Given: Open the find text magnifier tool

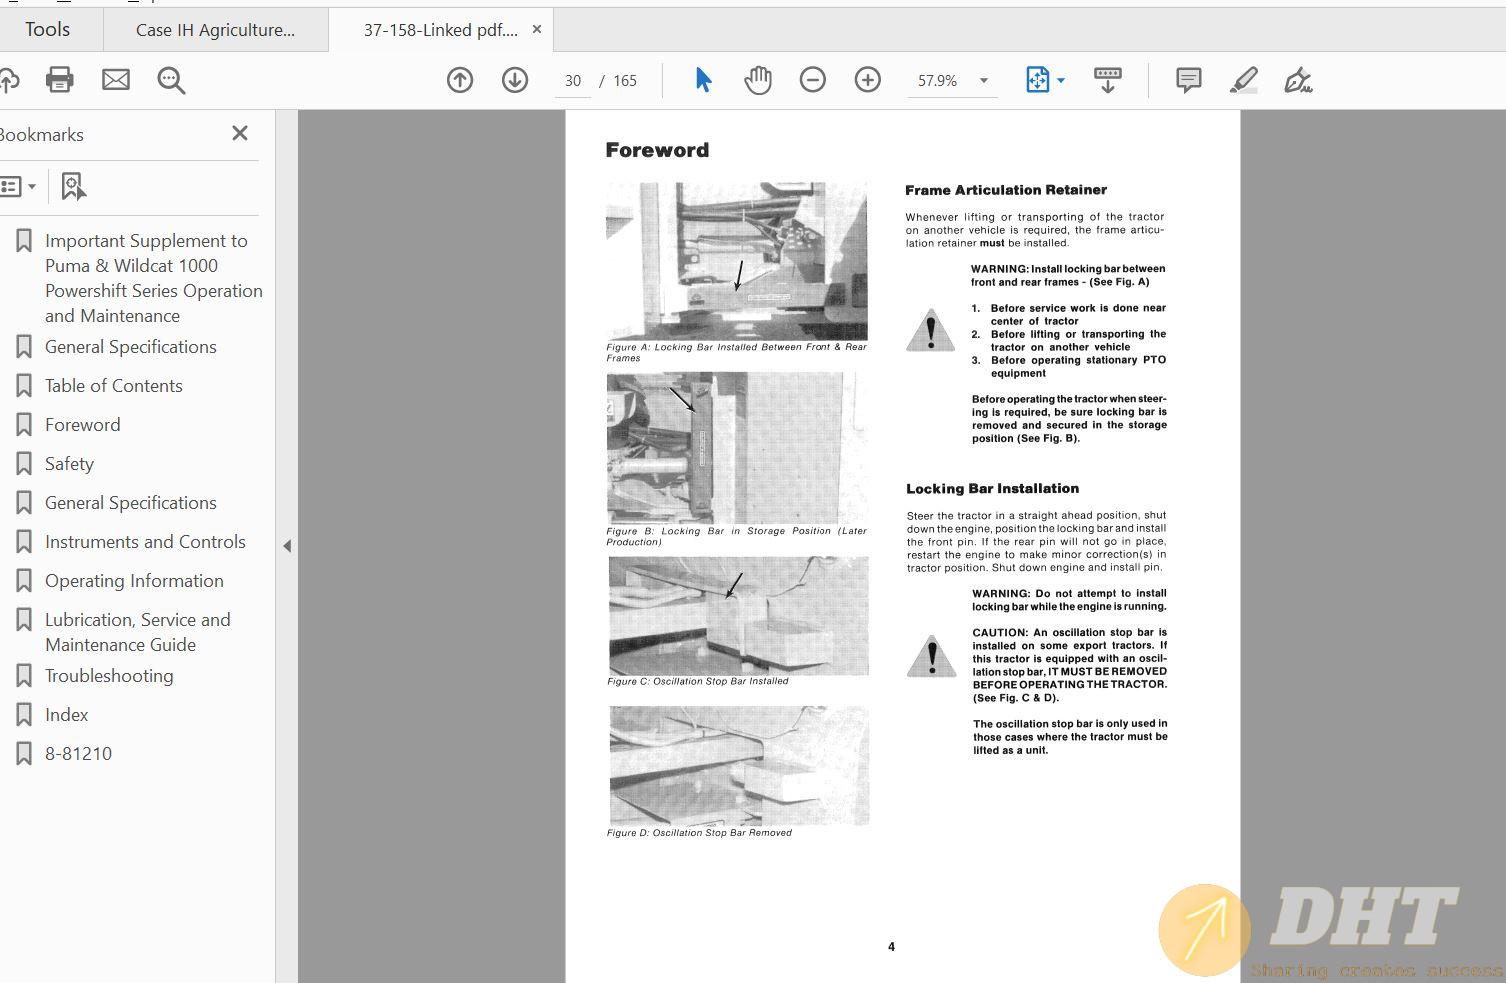Looking at the screenshot, I should 171,80.
